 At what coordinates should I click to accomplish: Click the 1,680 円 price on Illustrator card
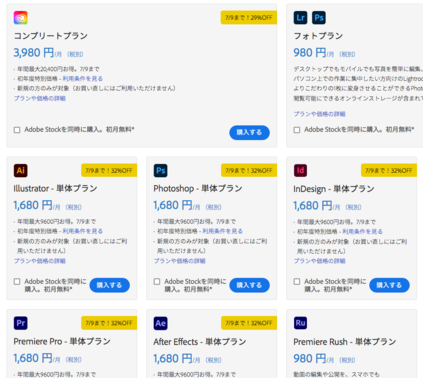point(33,205)
